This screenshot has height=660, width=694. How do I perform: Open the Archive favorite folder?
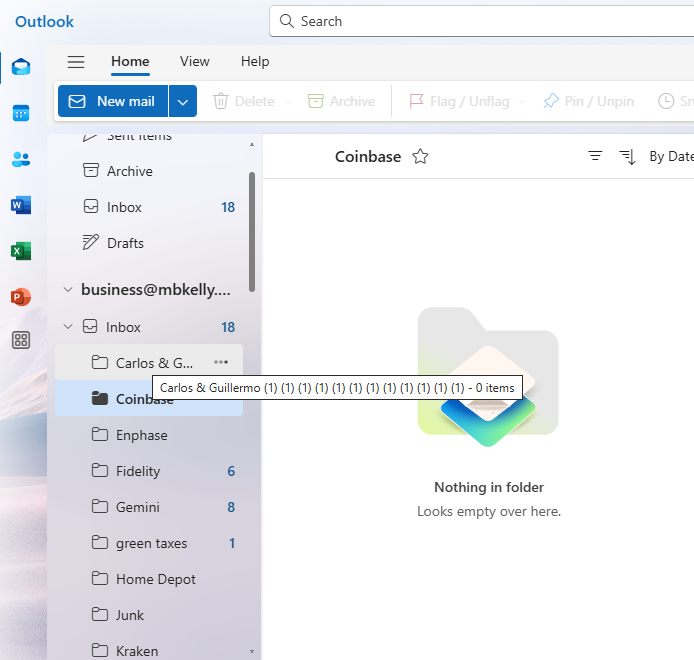click(x=149, y=171)
